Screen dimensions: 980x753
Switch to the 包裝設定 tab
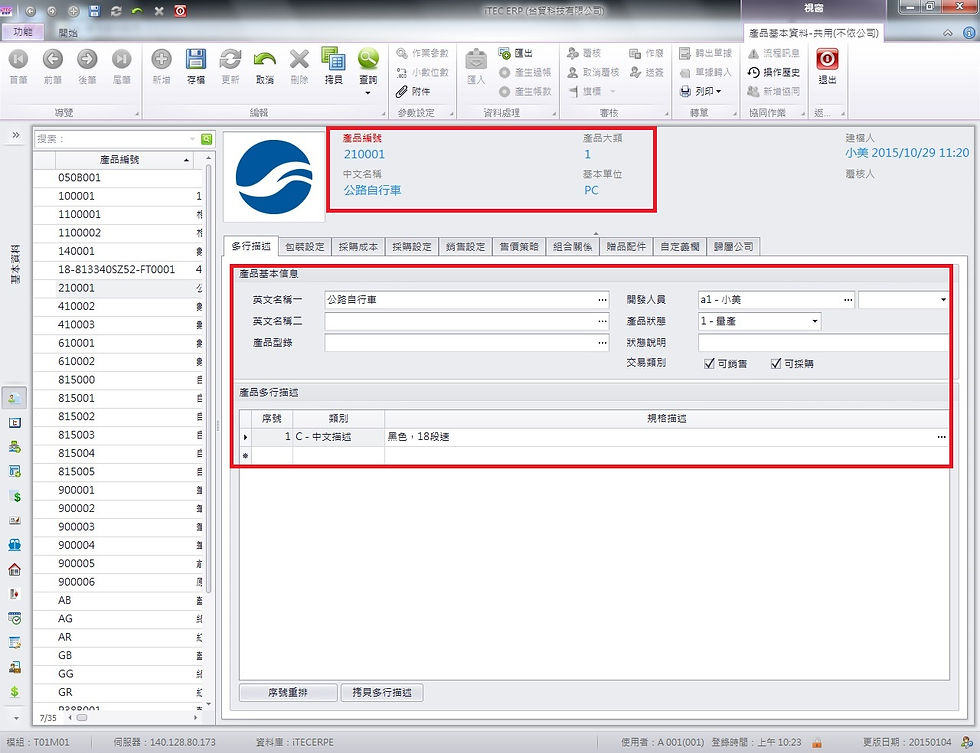(x=305, y=247)
